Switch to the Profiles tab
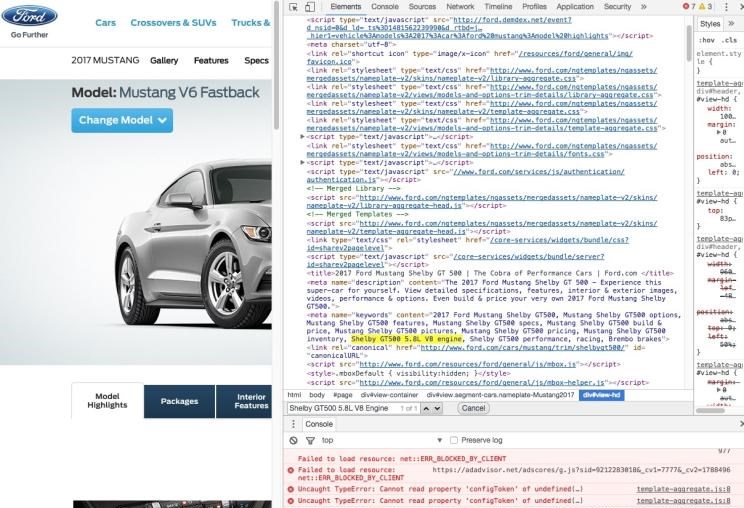Image resolution: width=744 pixels, height=508 pixels. click(x=534, y=7)
